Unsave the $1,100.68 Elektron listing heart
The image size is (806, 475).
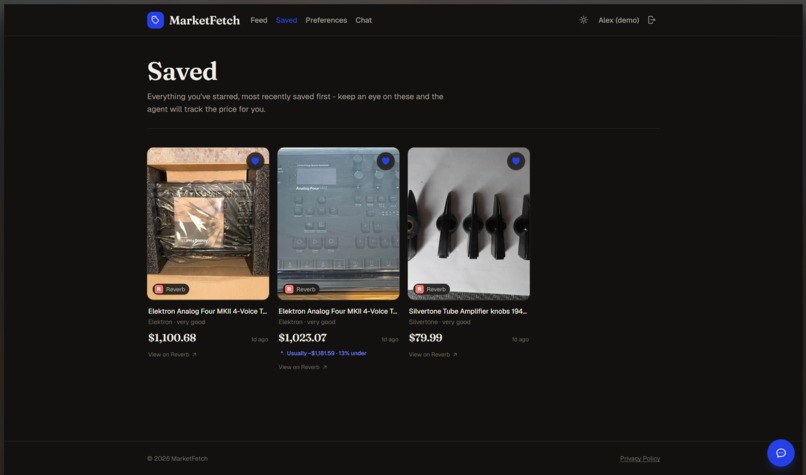[x=255, y=161]
